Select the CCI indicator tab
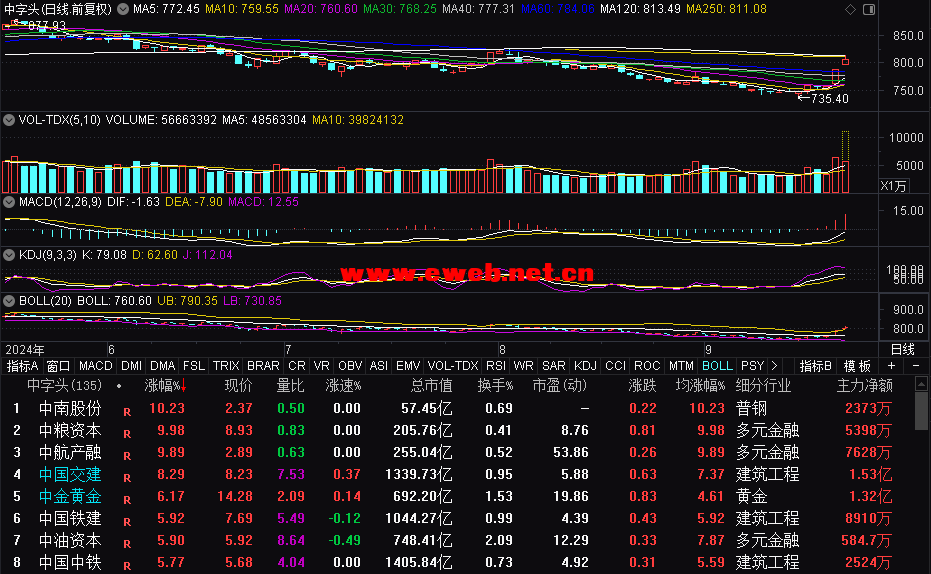931x574 pixels. click(x=615, y=366)
